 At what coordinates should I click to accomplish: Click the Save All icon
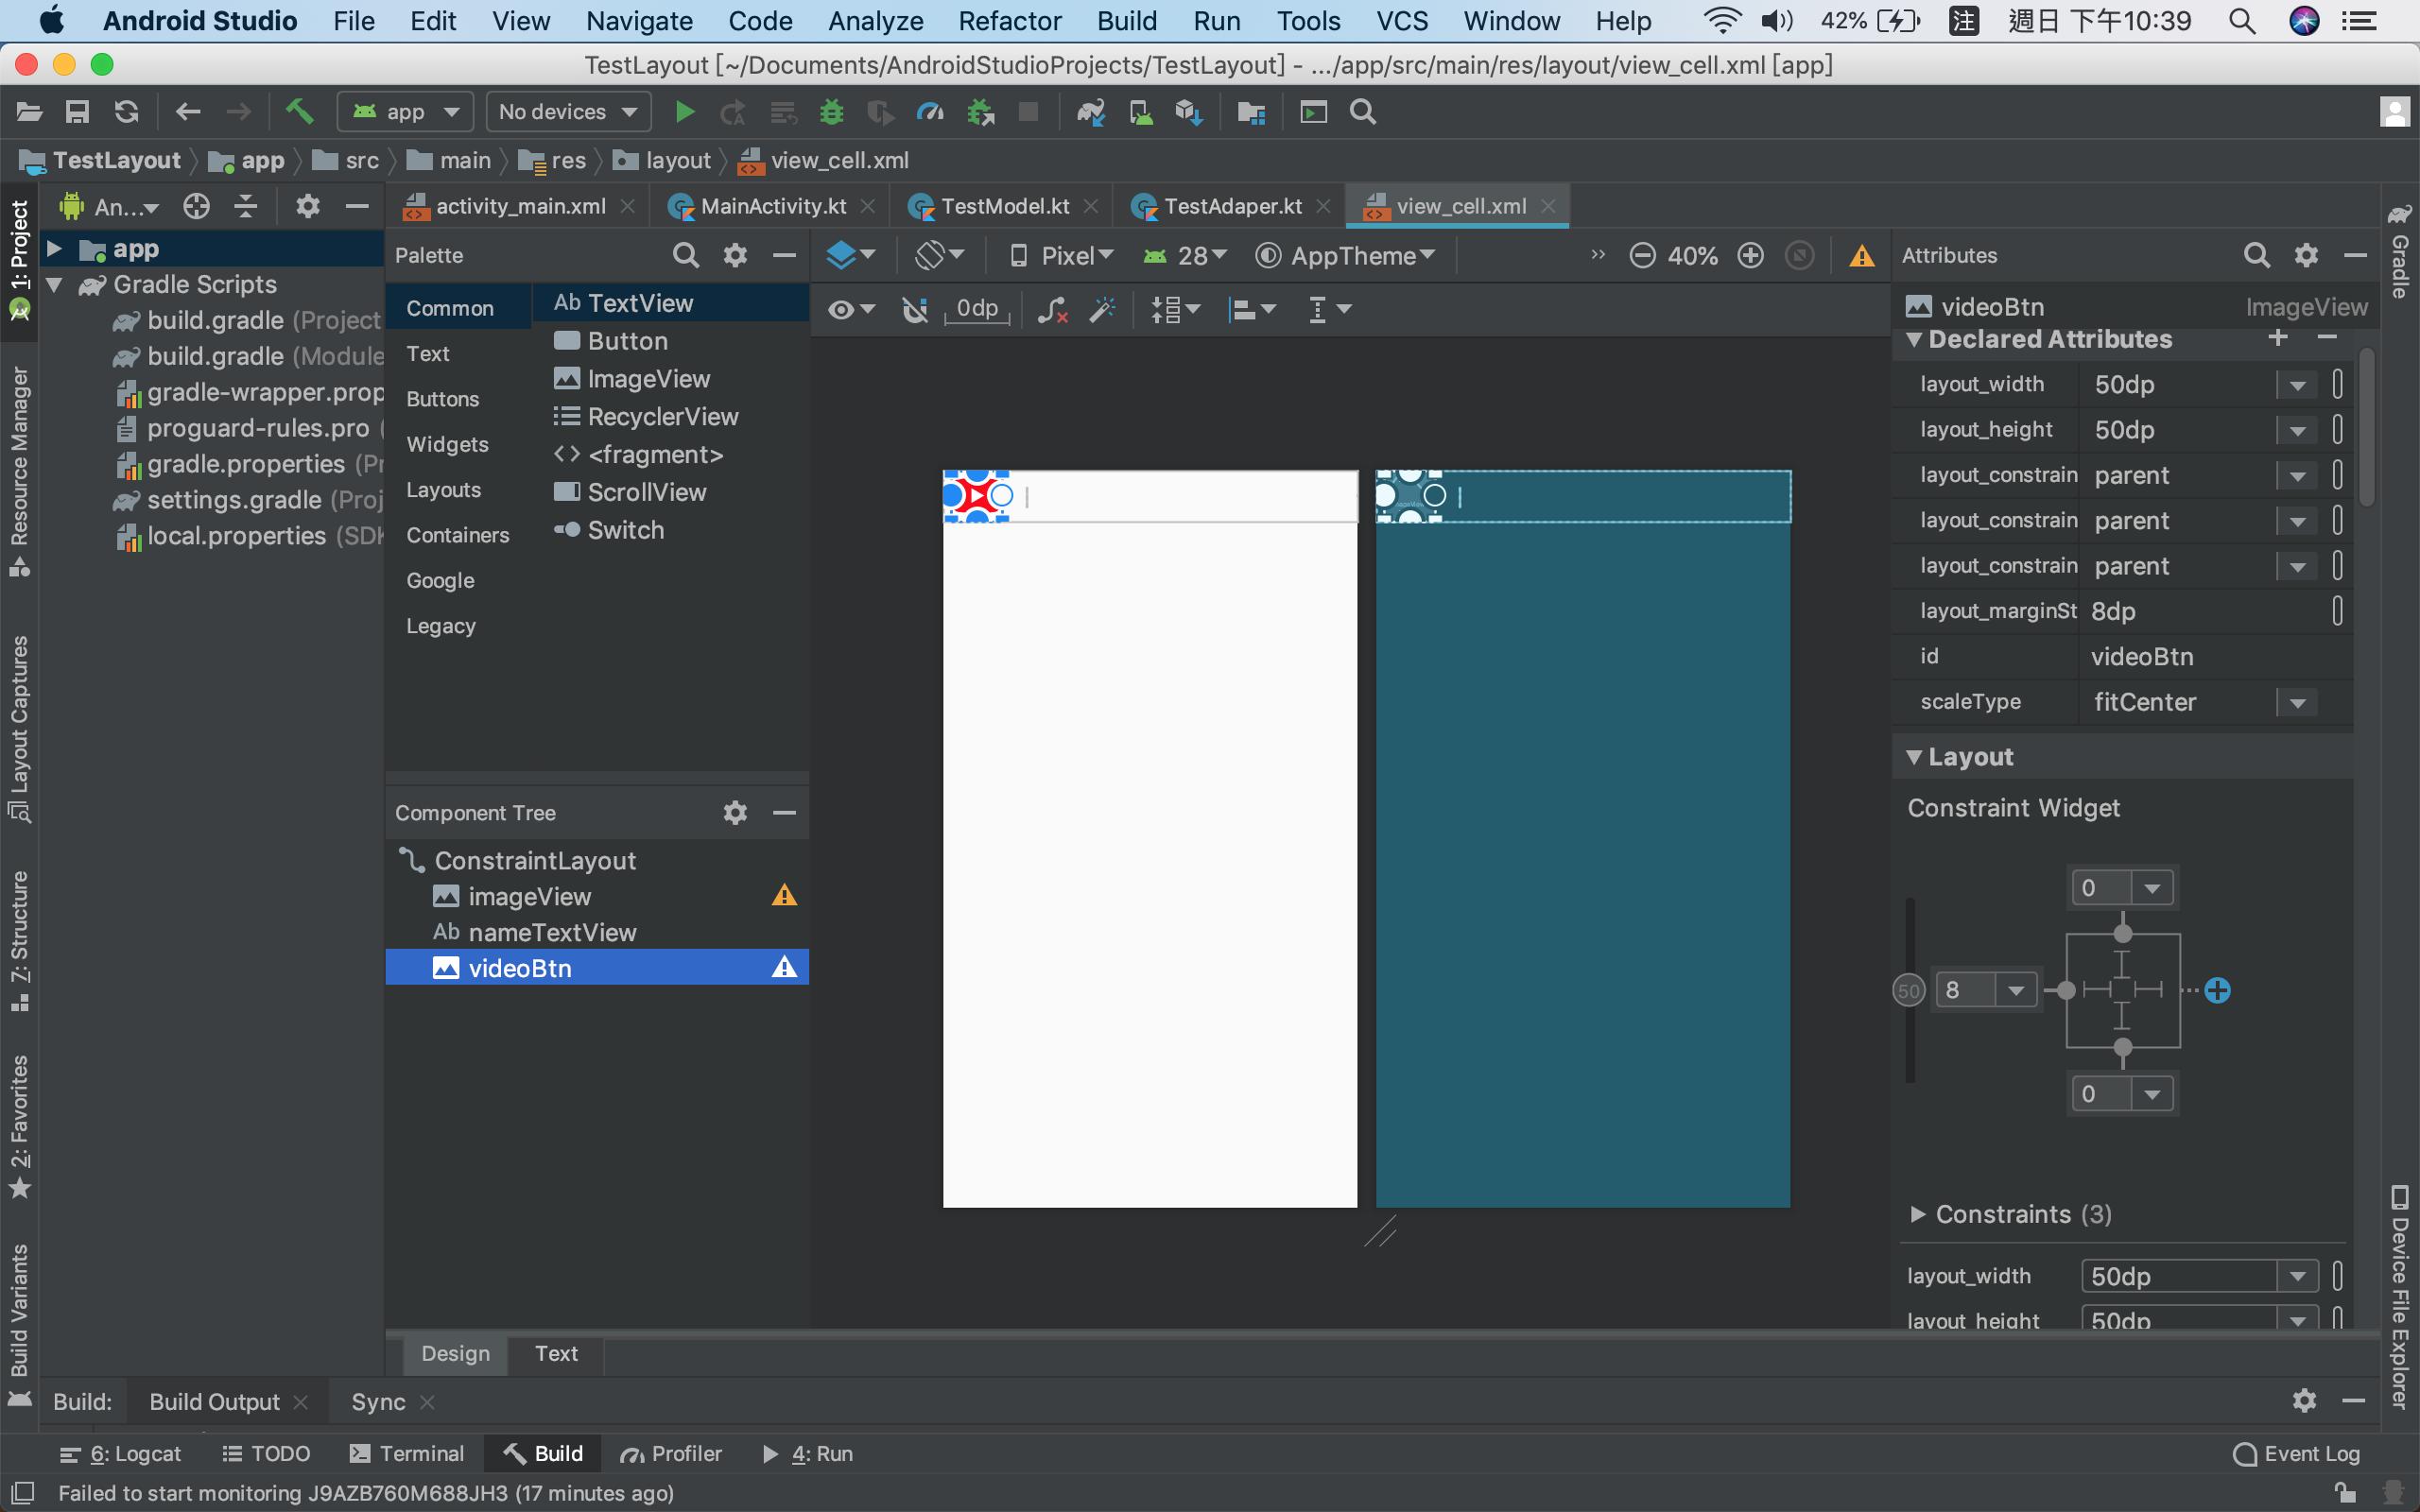77,112
